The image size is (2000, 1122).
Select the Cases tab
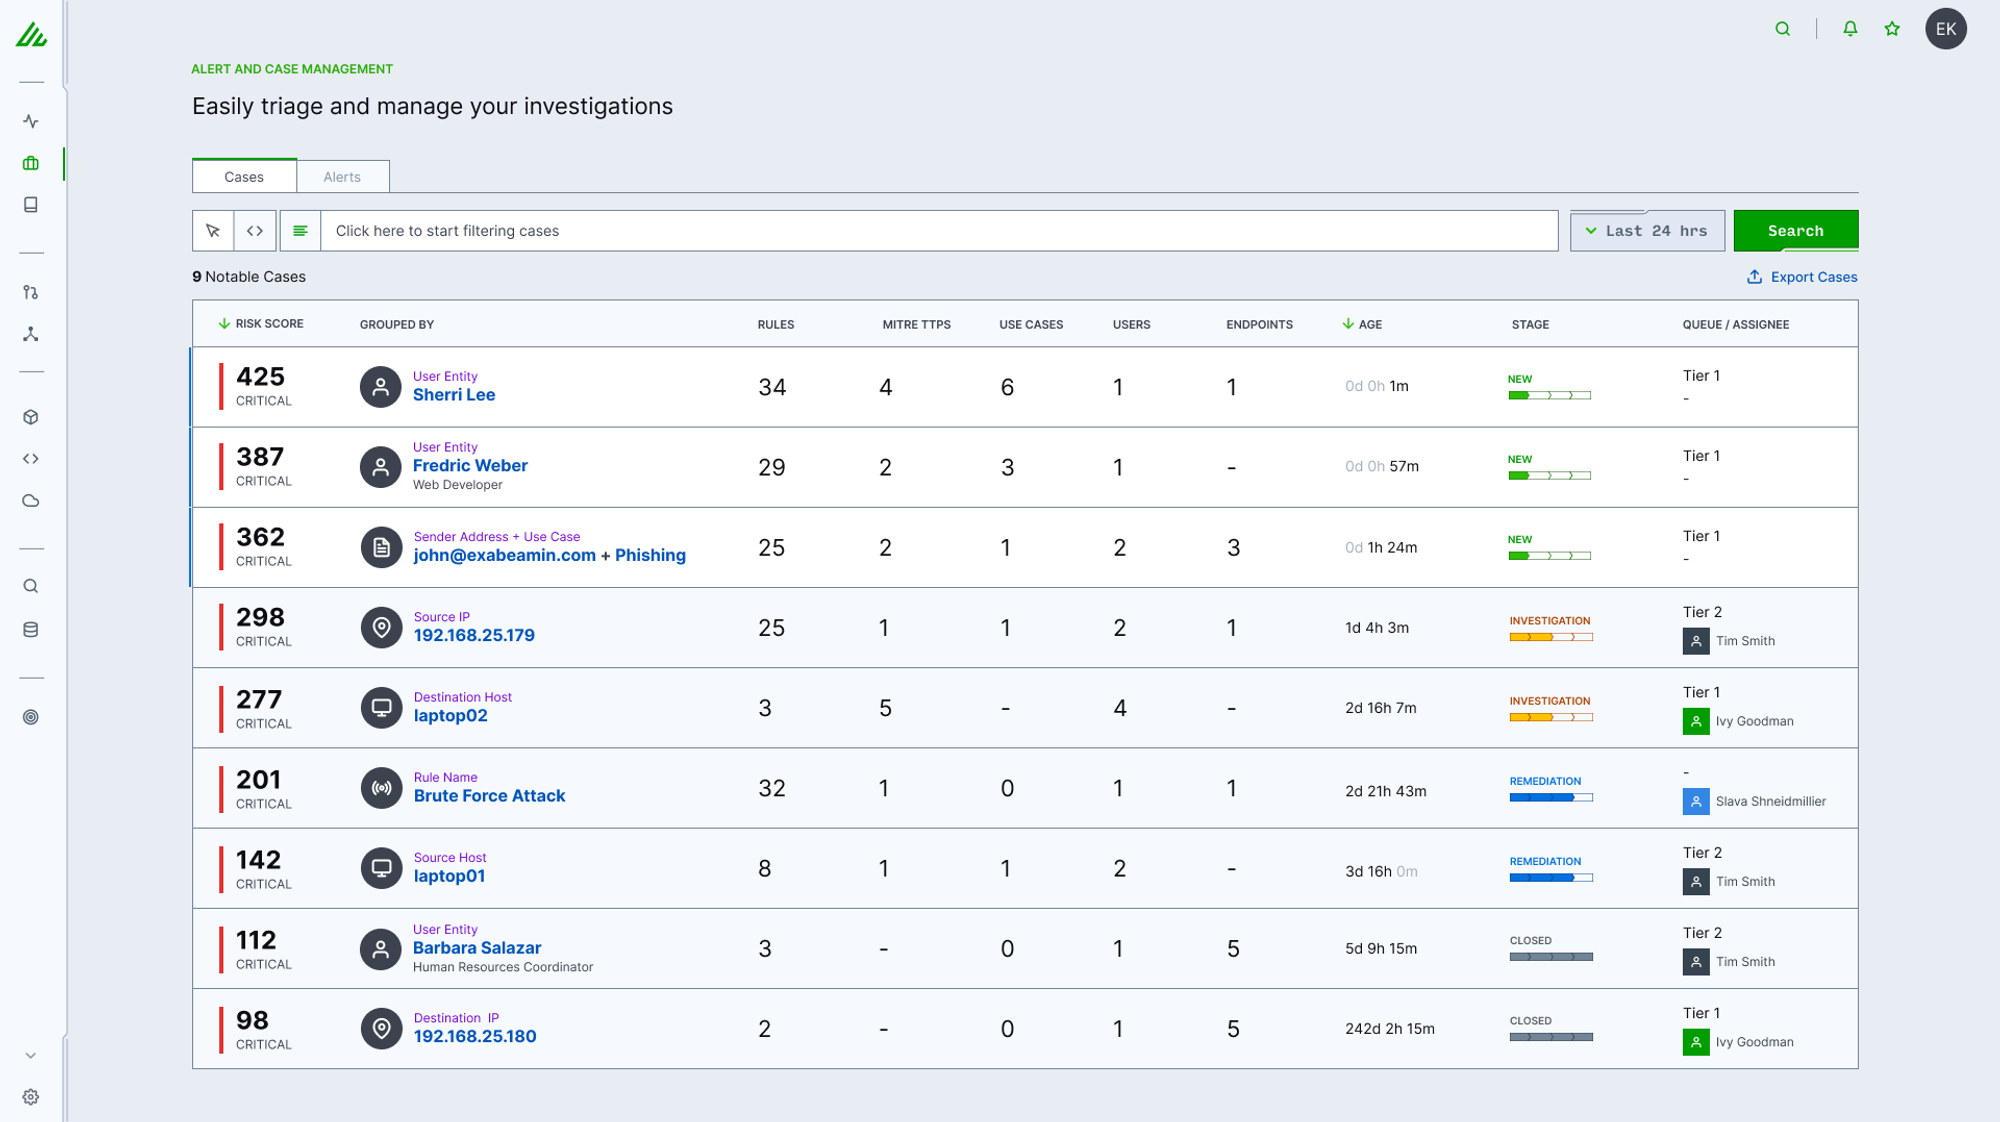pos(244,177)
